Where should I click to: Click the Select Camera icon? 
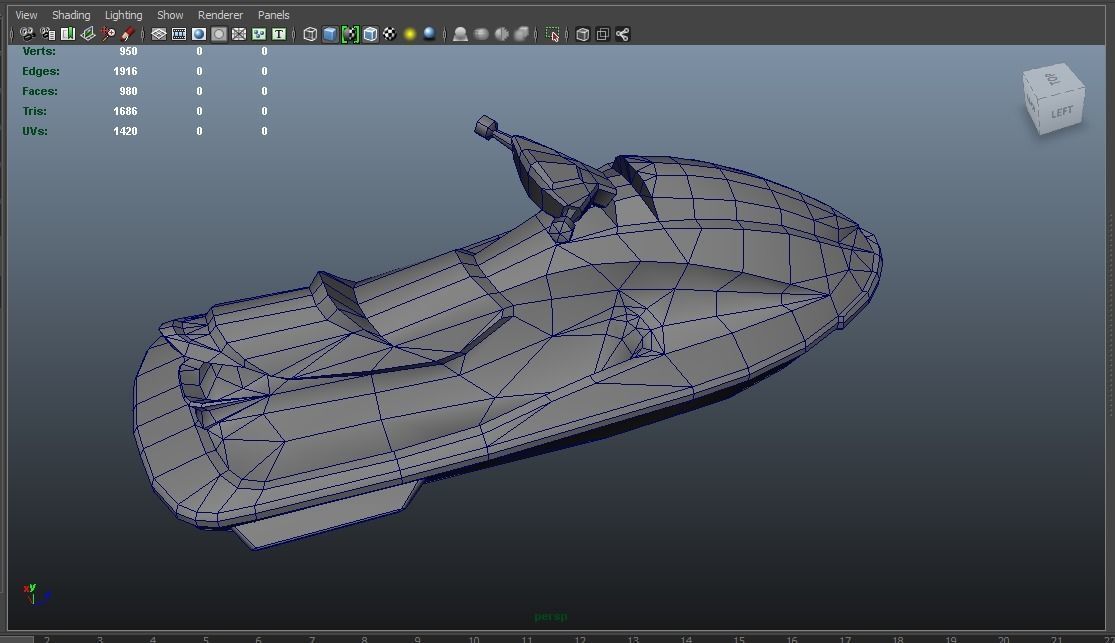pos(27,34)
